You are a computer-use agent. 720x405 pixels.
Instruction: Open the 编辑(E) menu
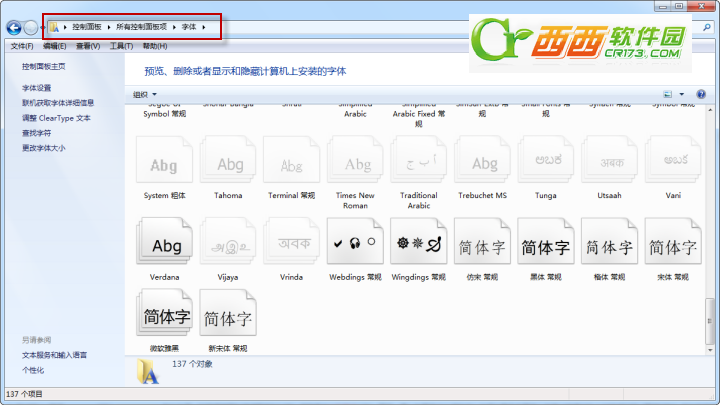point(55,46)
